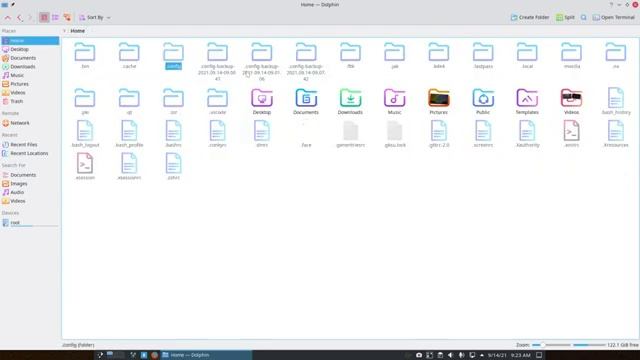Select the .cache folder icon

pos(129,52)
